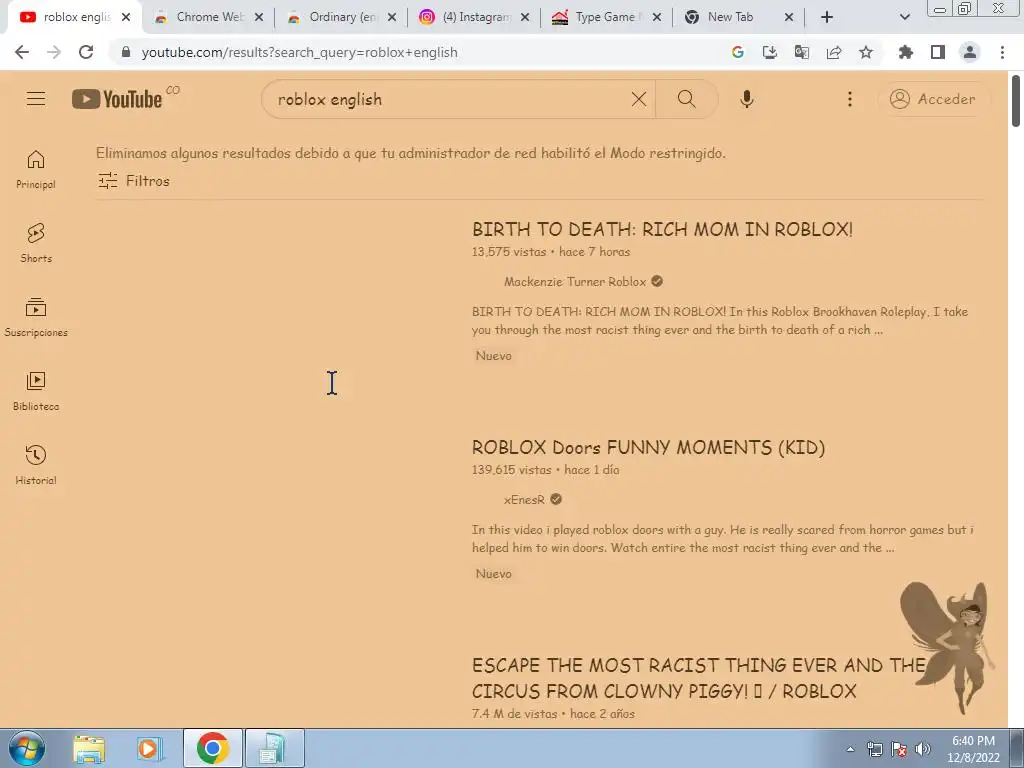Open BIRTH TO DEATH: RICH MOM video
Image resolution: width=1024 pixels, height=768 pixels.
(x=662, y=229)
